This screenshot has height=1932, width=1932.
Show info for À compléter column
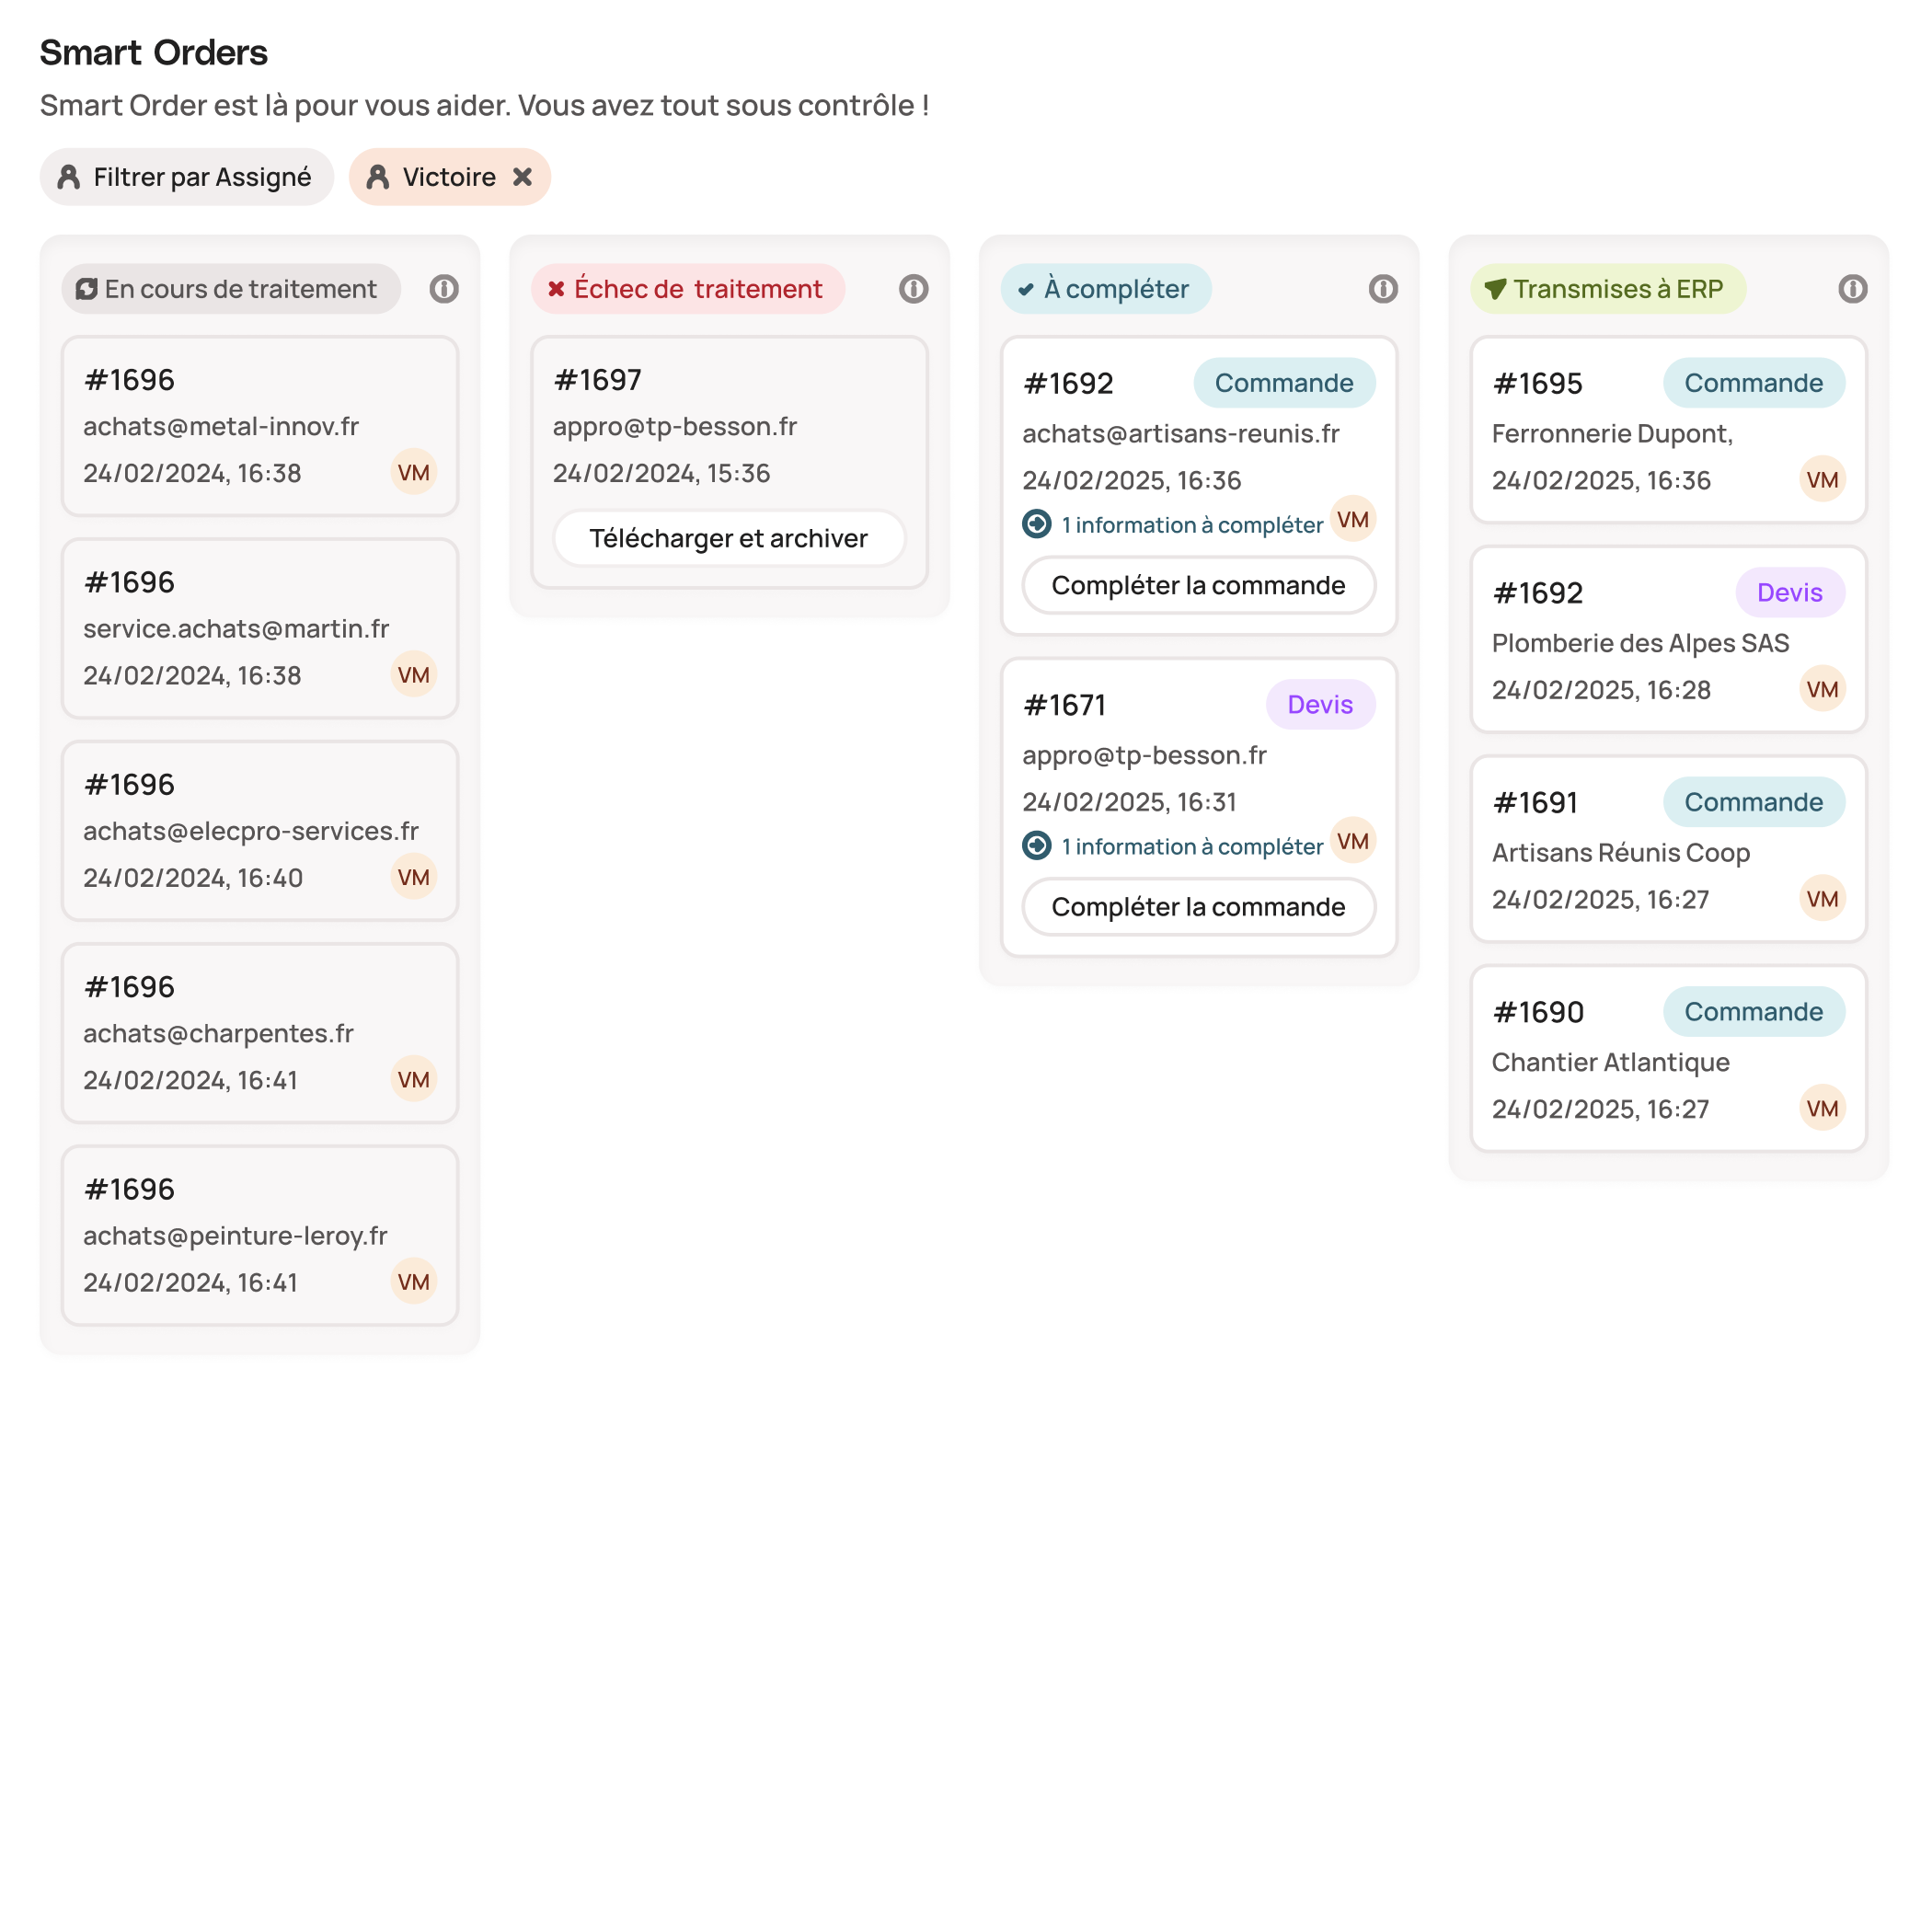coord(1383,289)
